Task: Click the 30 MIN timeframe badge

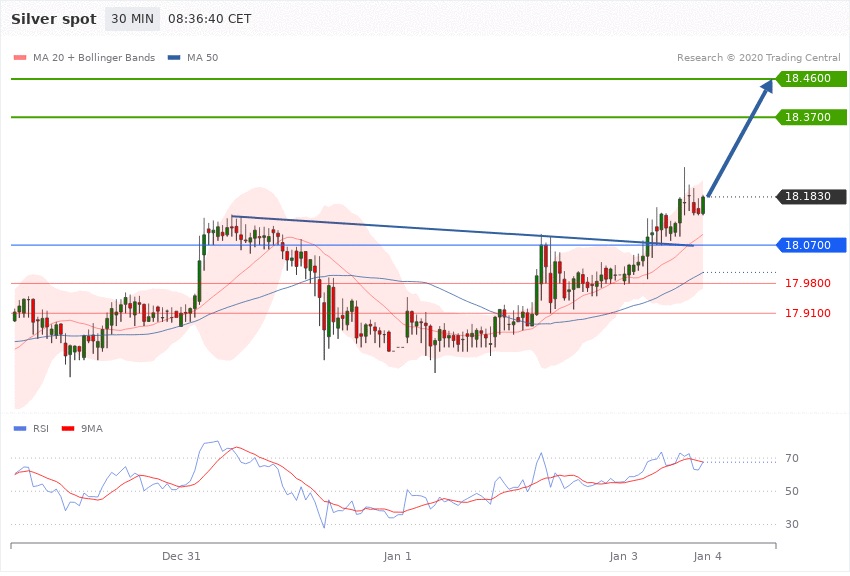Action: coord(132,19)
